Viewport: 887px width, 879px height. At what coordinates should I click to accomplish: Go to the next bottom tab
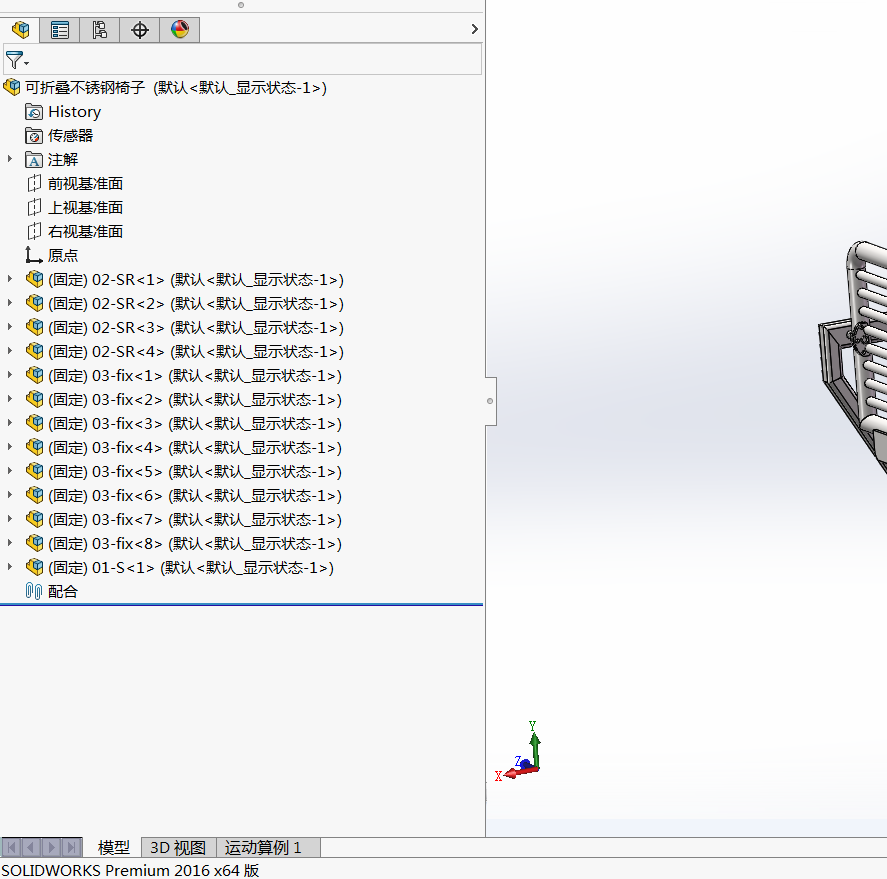click(x=51, y=847)
